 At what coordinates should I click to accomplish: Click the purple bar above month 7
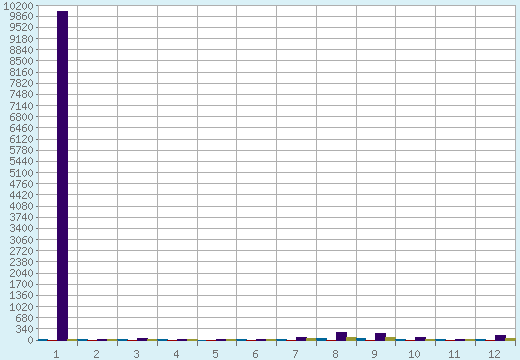point(301,339)
